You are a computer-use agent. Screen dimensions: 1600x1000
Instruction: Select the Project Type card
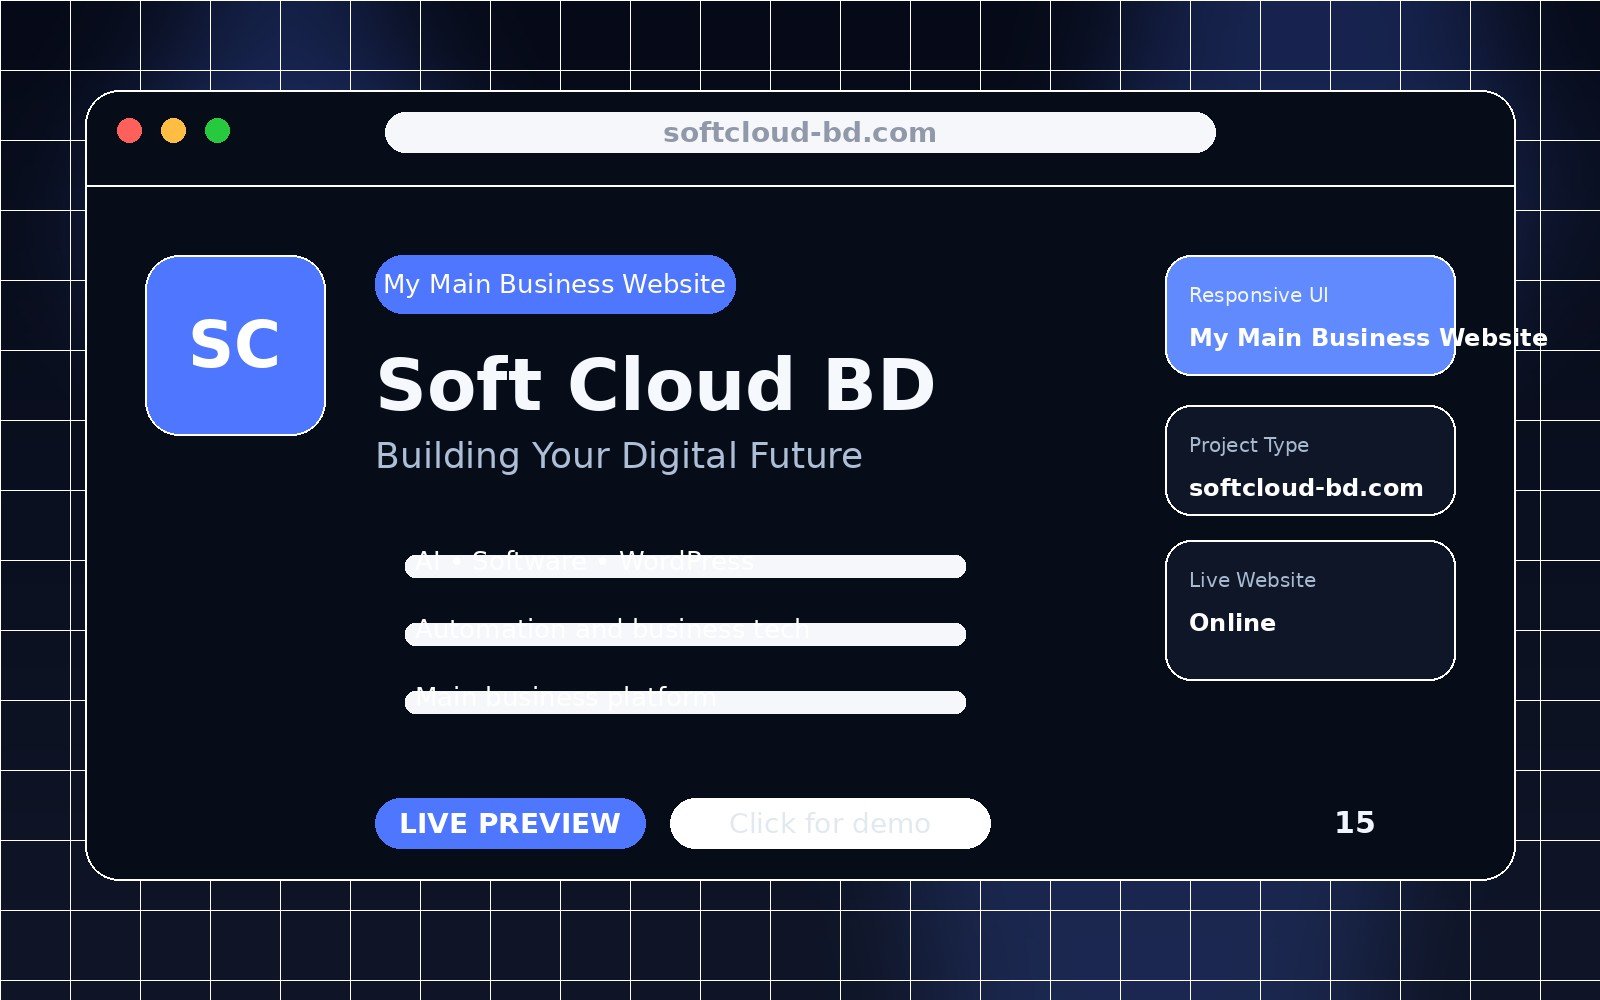1310,460
